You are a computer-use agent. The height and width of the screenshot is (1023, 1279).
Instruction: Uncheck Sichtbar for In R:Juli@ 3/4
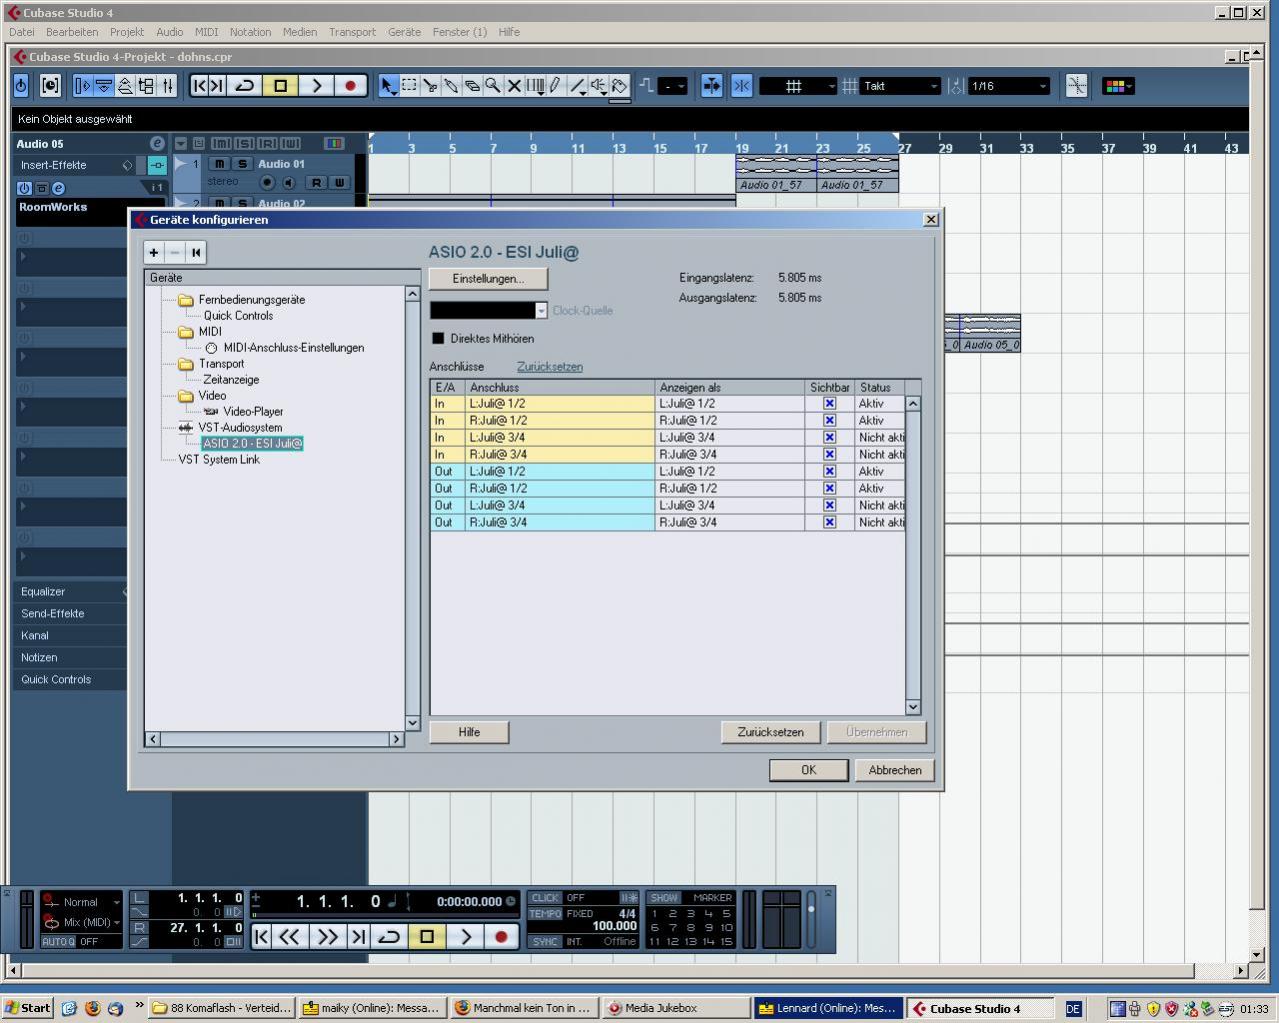click(829, 455)
